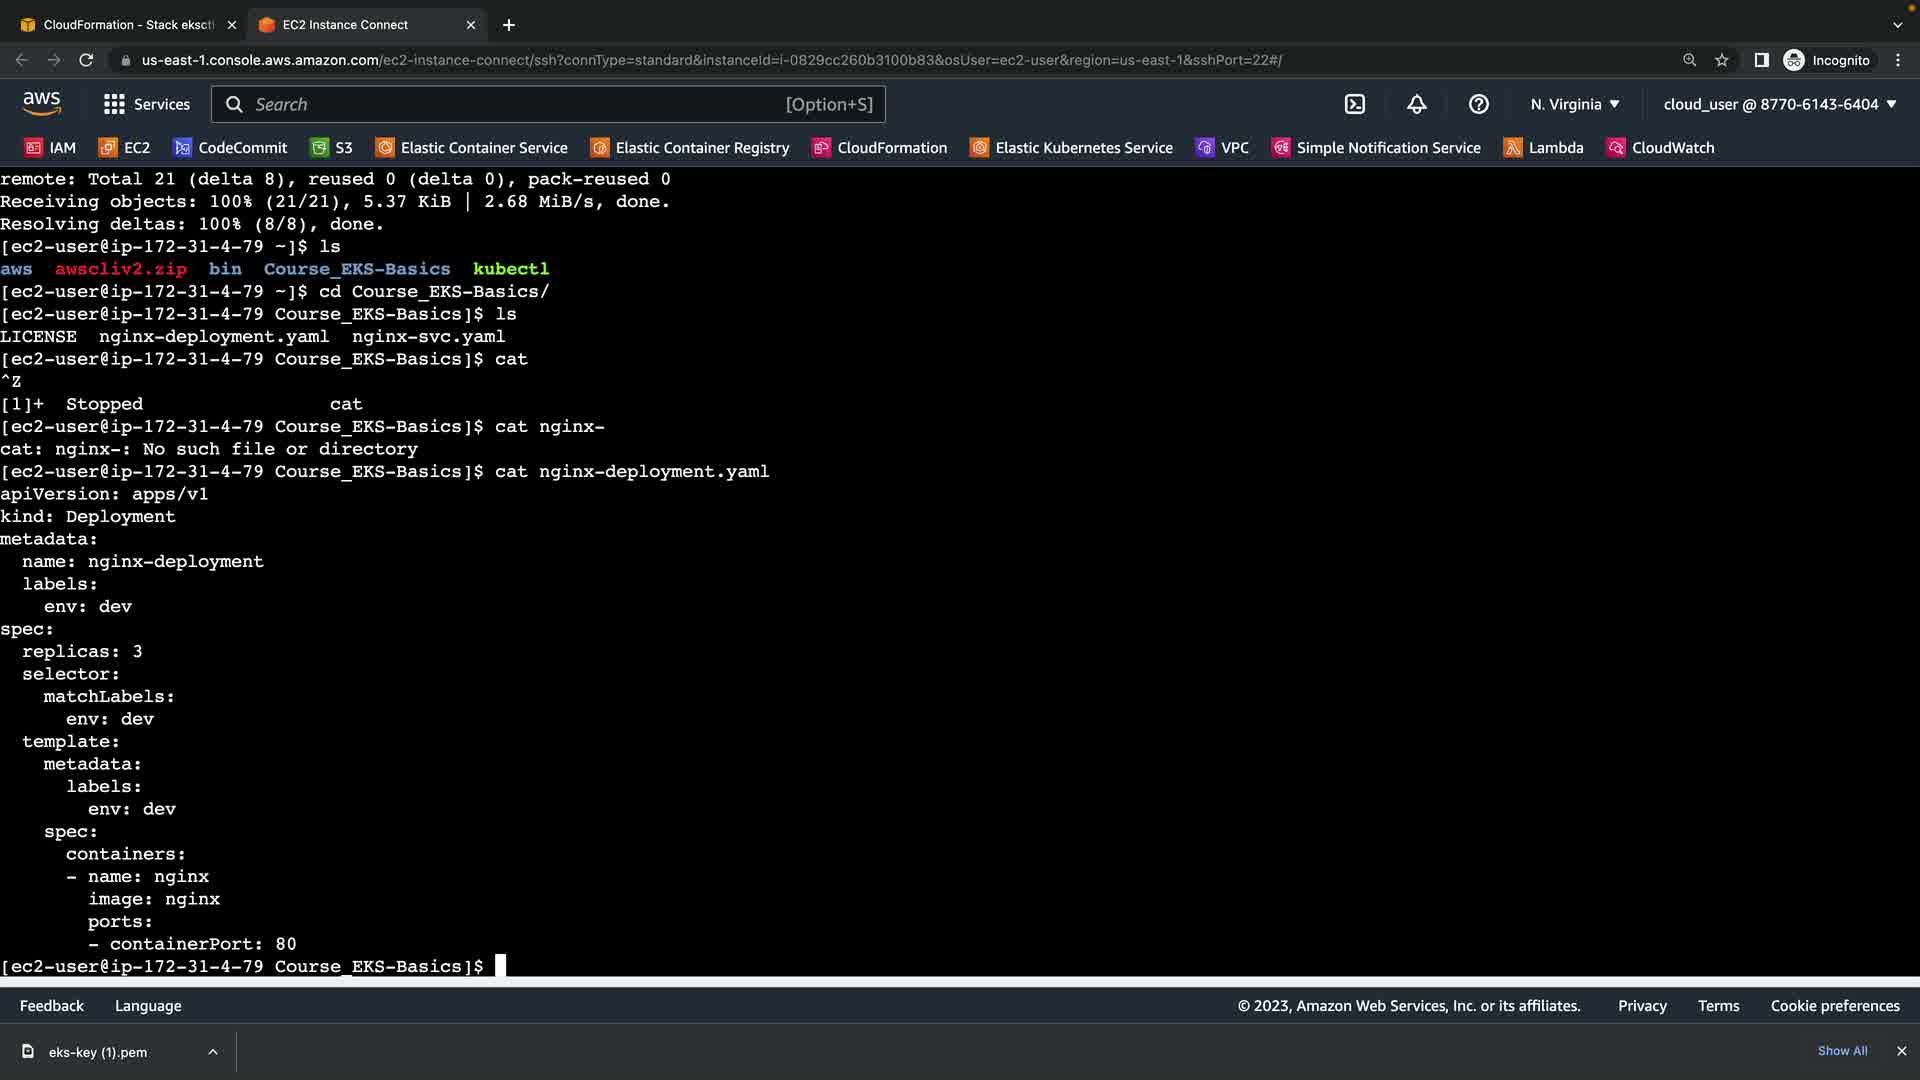Expand N. Virginia region dropdown
The width and height of the screenshot is (1920, 1080).
(x=1575, y=104)
